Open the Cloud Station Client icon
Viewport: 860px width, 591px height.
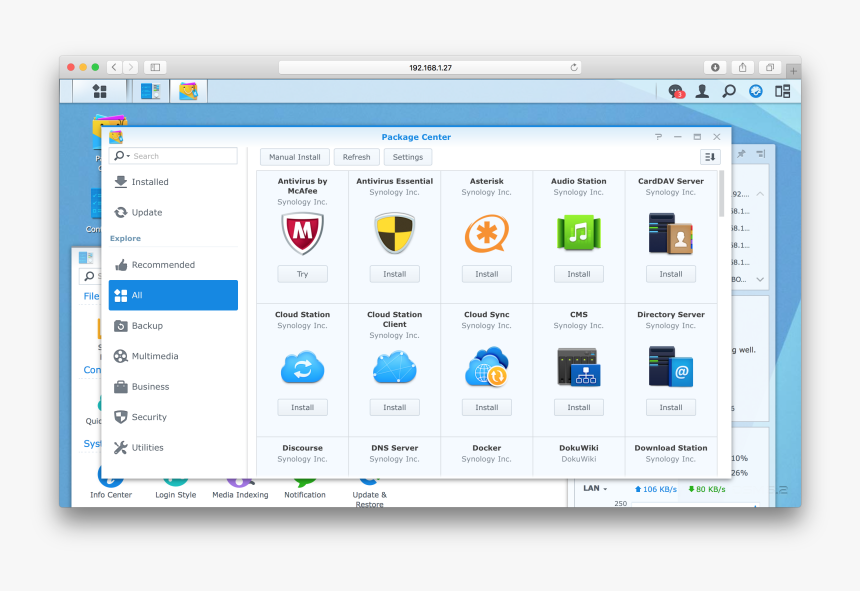[394, 367]
